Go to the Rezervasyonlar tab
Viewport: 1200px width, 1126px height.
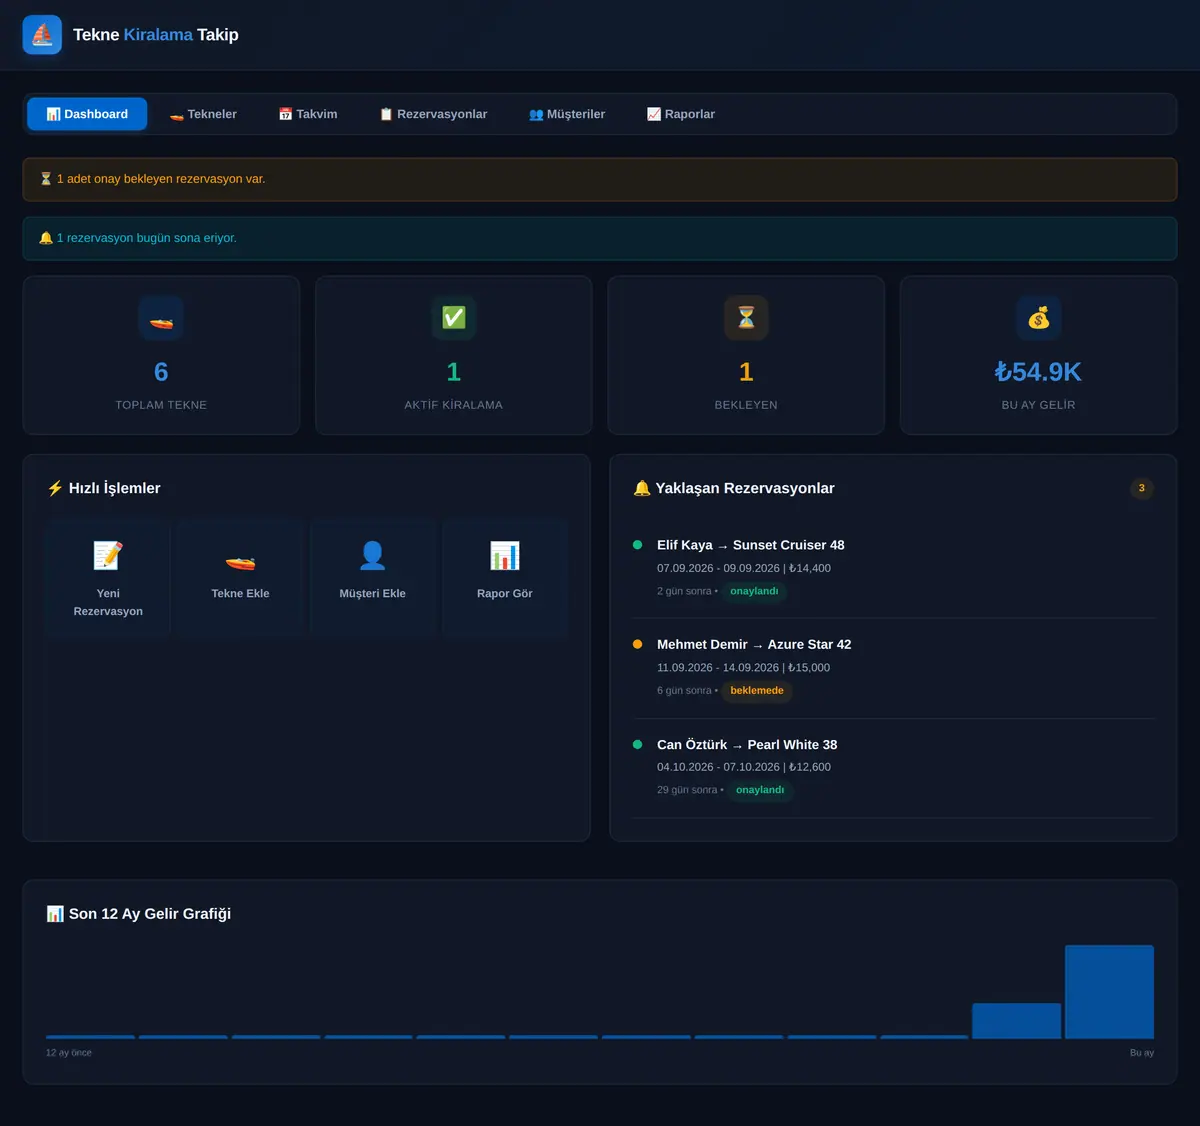tap(433, 114)
